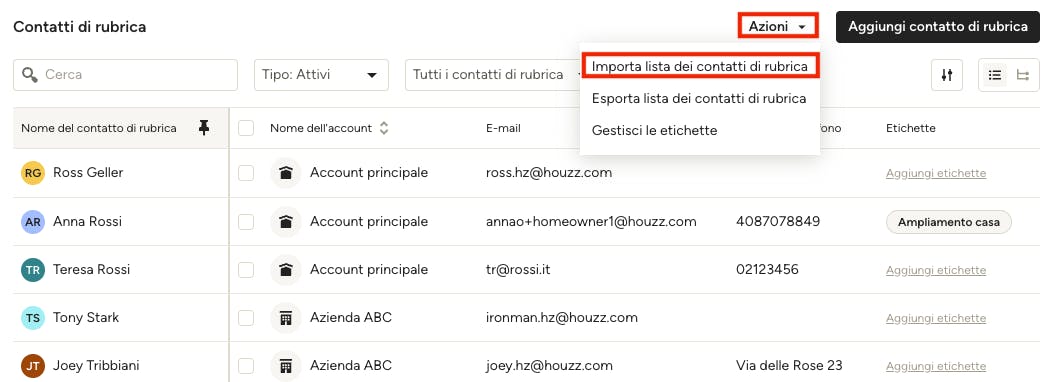Tick the select-all header checkbox
Screen dimensions: 1054x382
click(246, 128)
